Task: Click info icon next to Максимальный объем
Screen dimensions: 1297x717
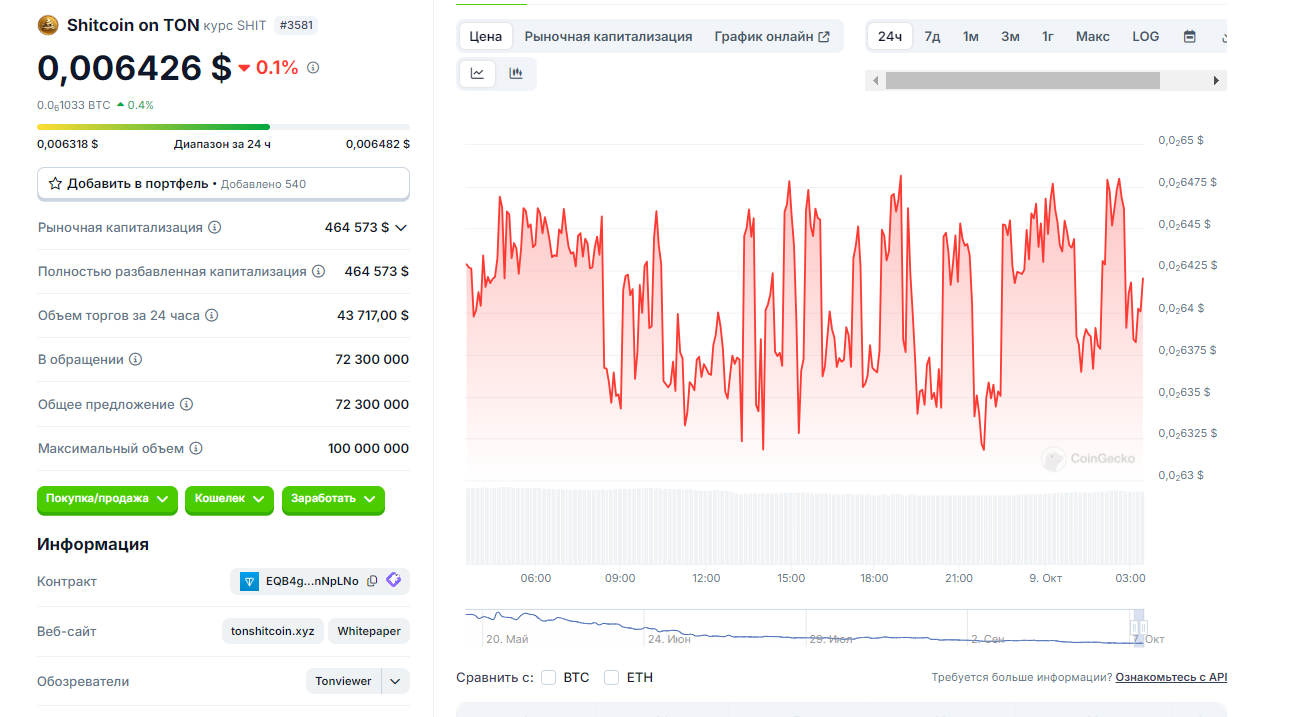Action: click(196, 449)
